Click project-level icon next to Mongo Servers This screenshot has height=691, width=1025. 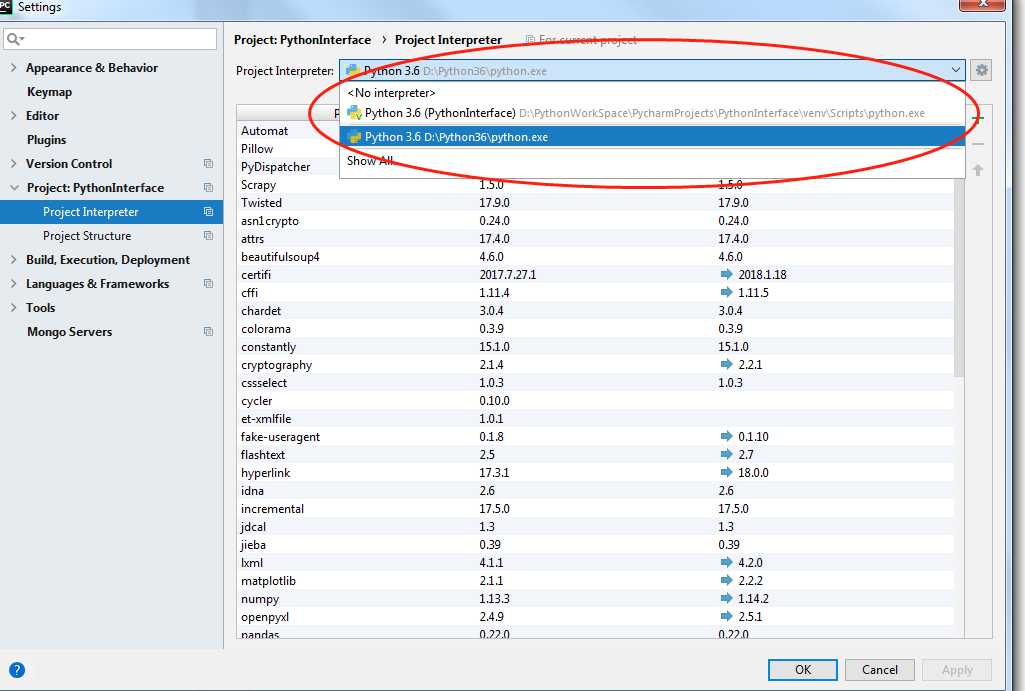point(208,331)
